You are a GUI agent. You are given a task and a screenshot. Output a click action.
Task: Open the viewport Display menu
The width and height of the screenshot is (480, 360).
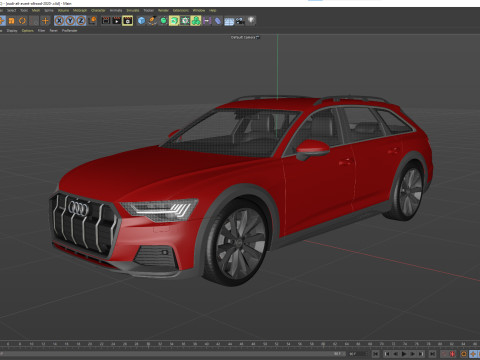12,31
